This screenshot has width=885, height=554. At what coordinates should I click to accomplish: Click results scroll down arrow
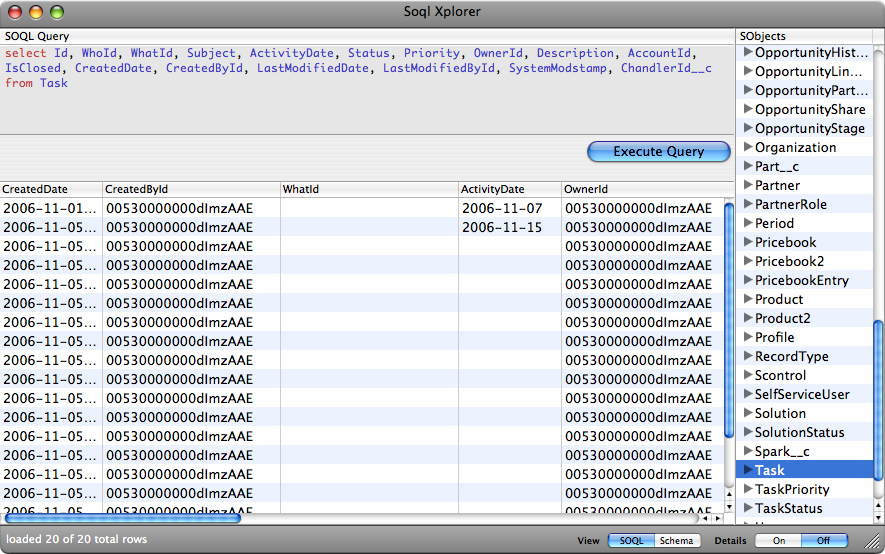coord(729,507)
